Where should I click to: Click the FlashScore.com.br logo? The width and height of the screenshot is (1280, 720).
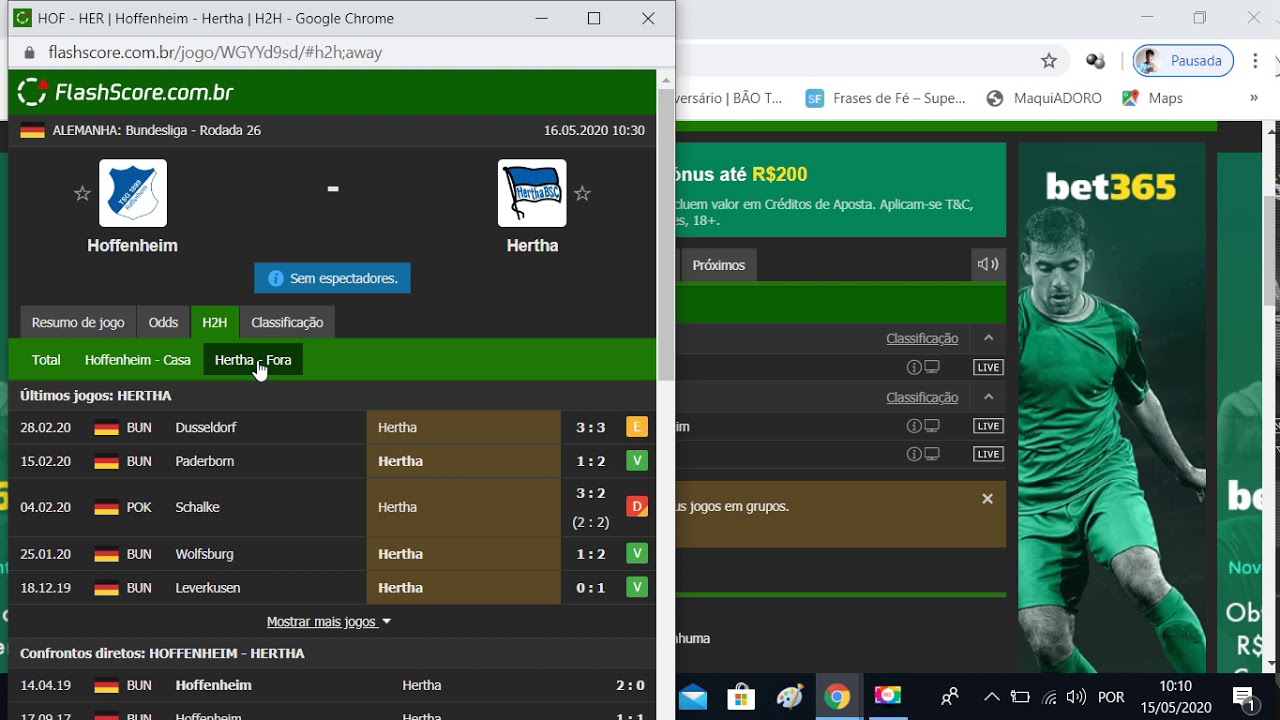tap(126, 93)
